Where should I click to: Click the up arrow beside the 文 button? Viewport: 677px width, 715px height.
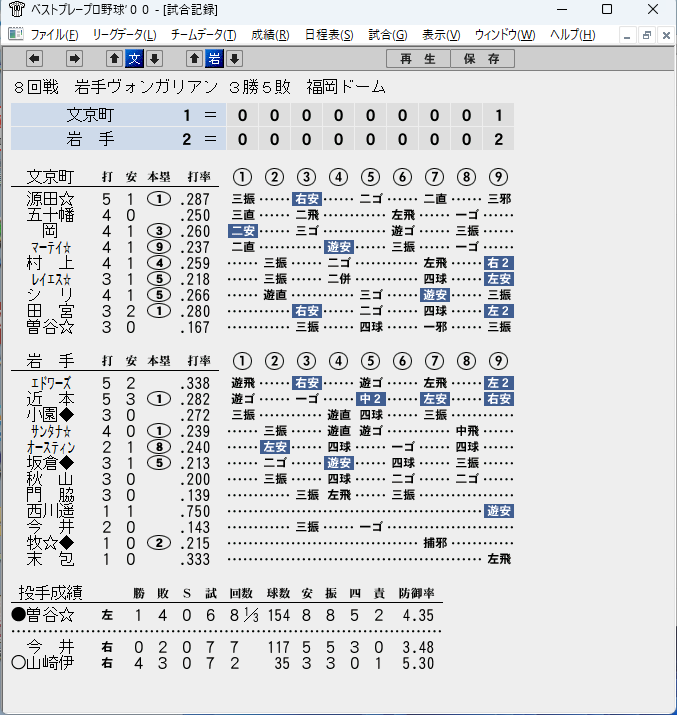(x=114, y=58)
